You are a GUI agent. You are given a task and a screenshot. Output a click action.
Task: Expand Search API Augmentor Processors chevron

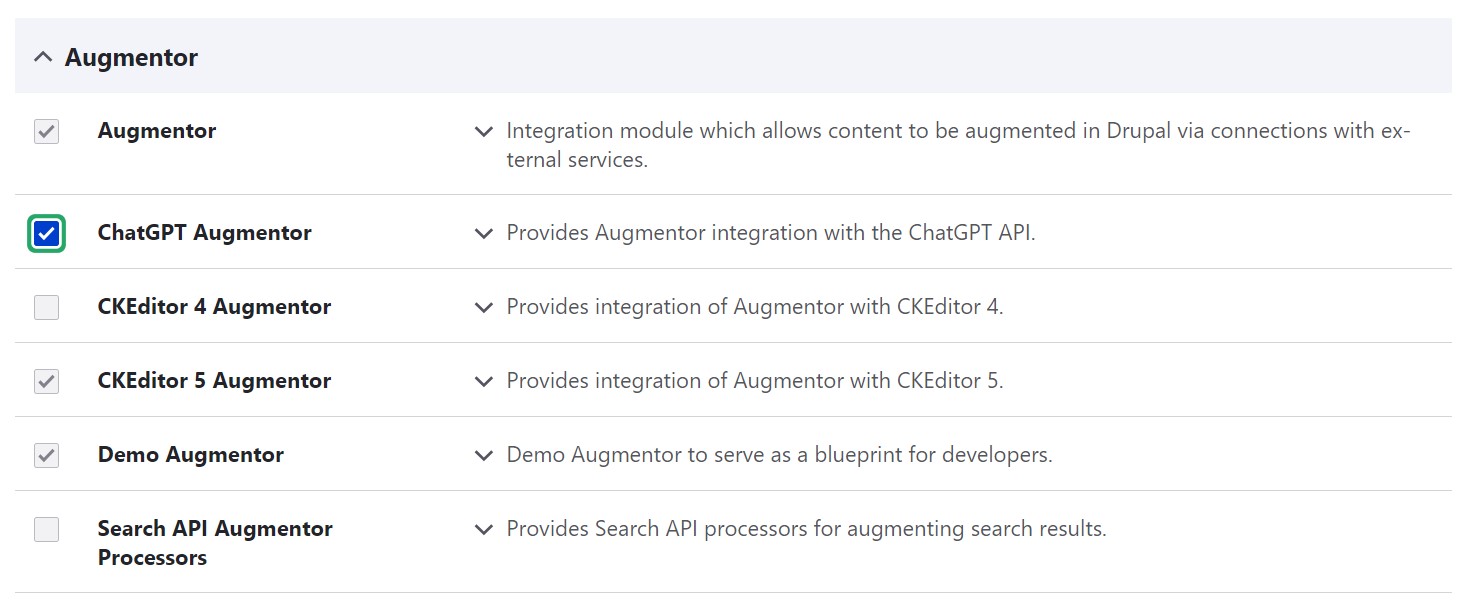coord(484,529)
